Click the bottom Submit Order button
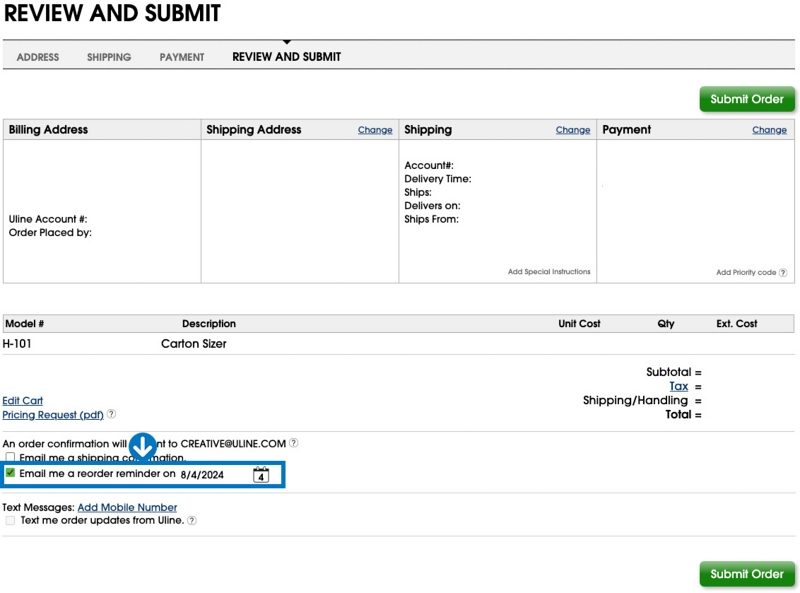This screenshot has width=800, height=593. [746, 574]
